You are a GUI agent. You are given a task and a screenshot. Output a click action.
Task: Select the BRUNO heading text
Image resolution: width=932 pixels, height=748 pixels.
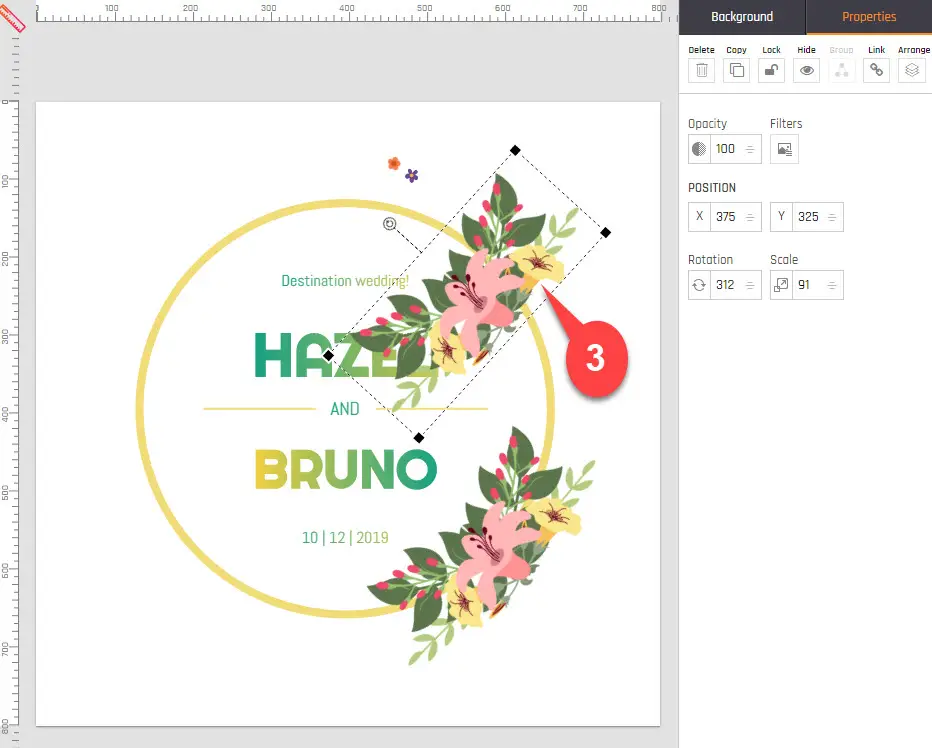click(x=346, y=470)
